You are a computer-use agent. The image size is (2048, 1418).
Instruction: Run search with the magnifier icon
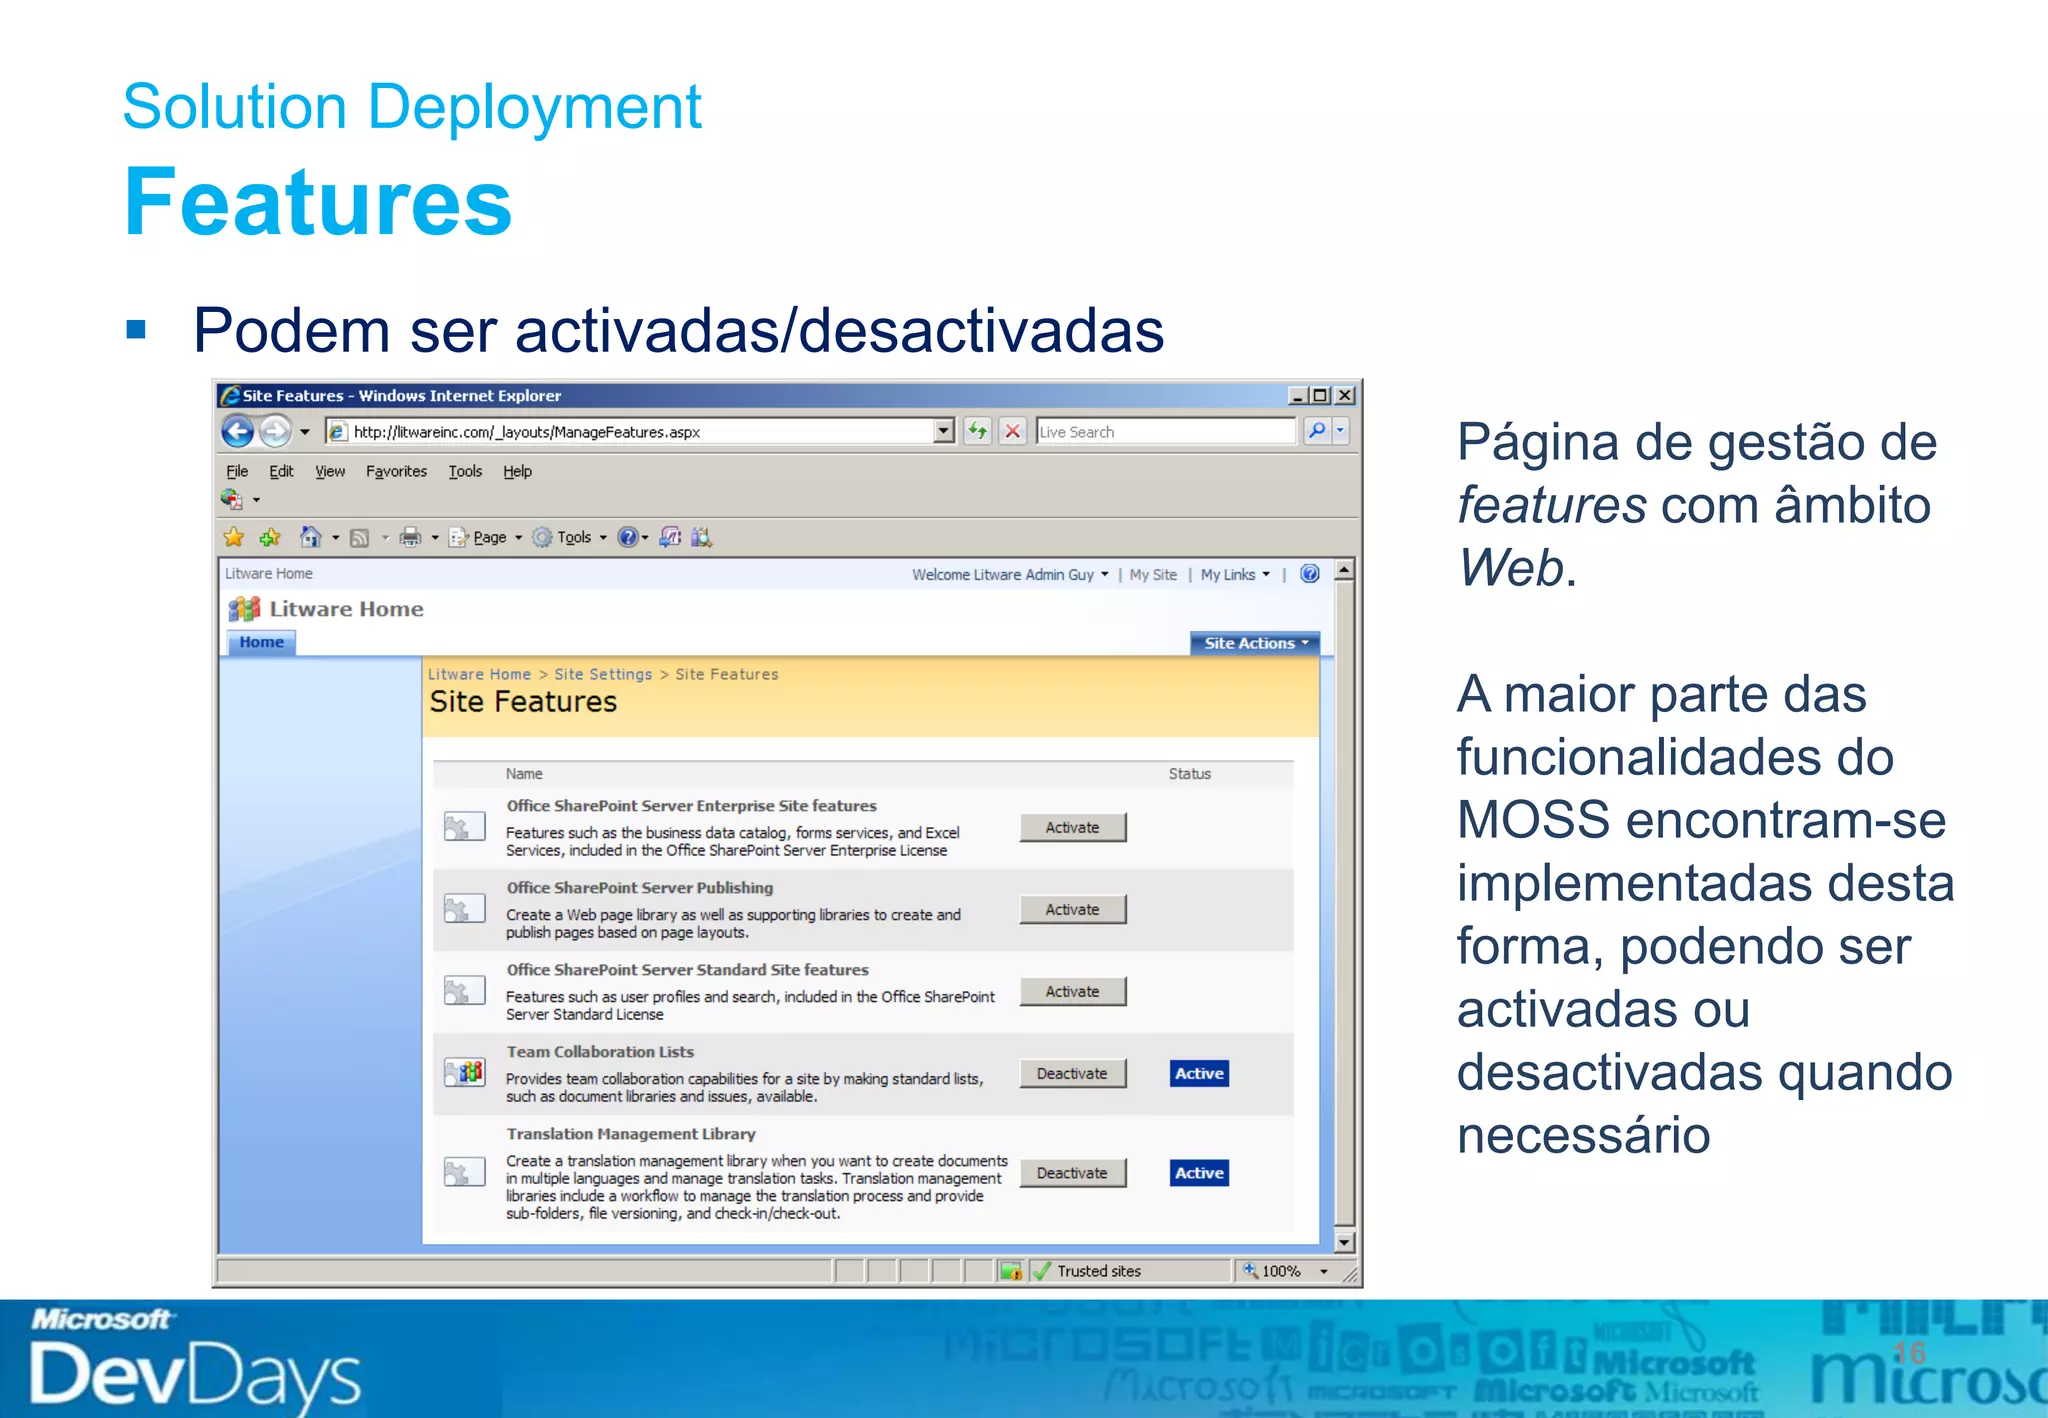(1316, 431)
